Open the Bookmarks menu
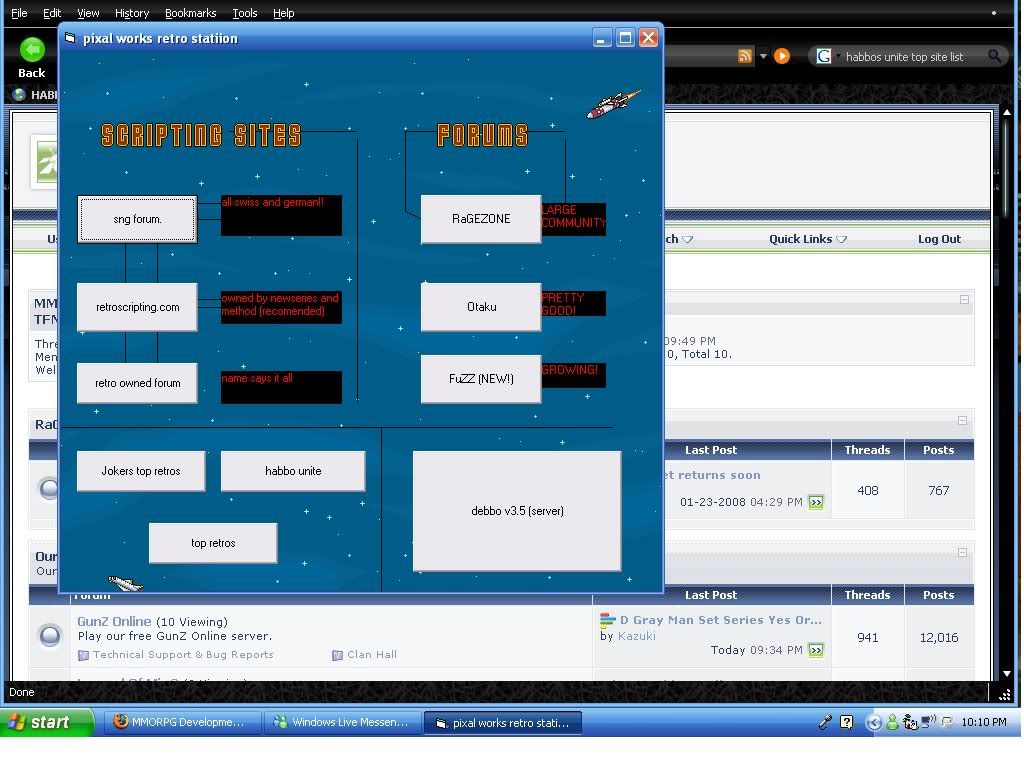The image size is (1024, 768). click(x=190, y=13)
